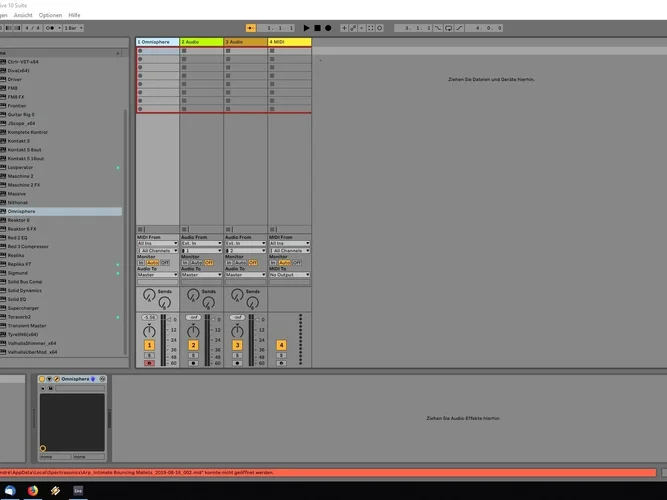Click the Omnisphere device hot-swap icon
This screenshot has height=500, width=667.
pyautogui.click(x=102, y=379)
